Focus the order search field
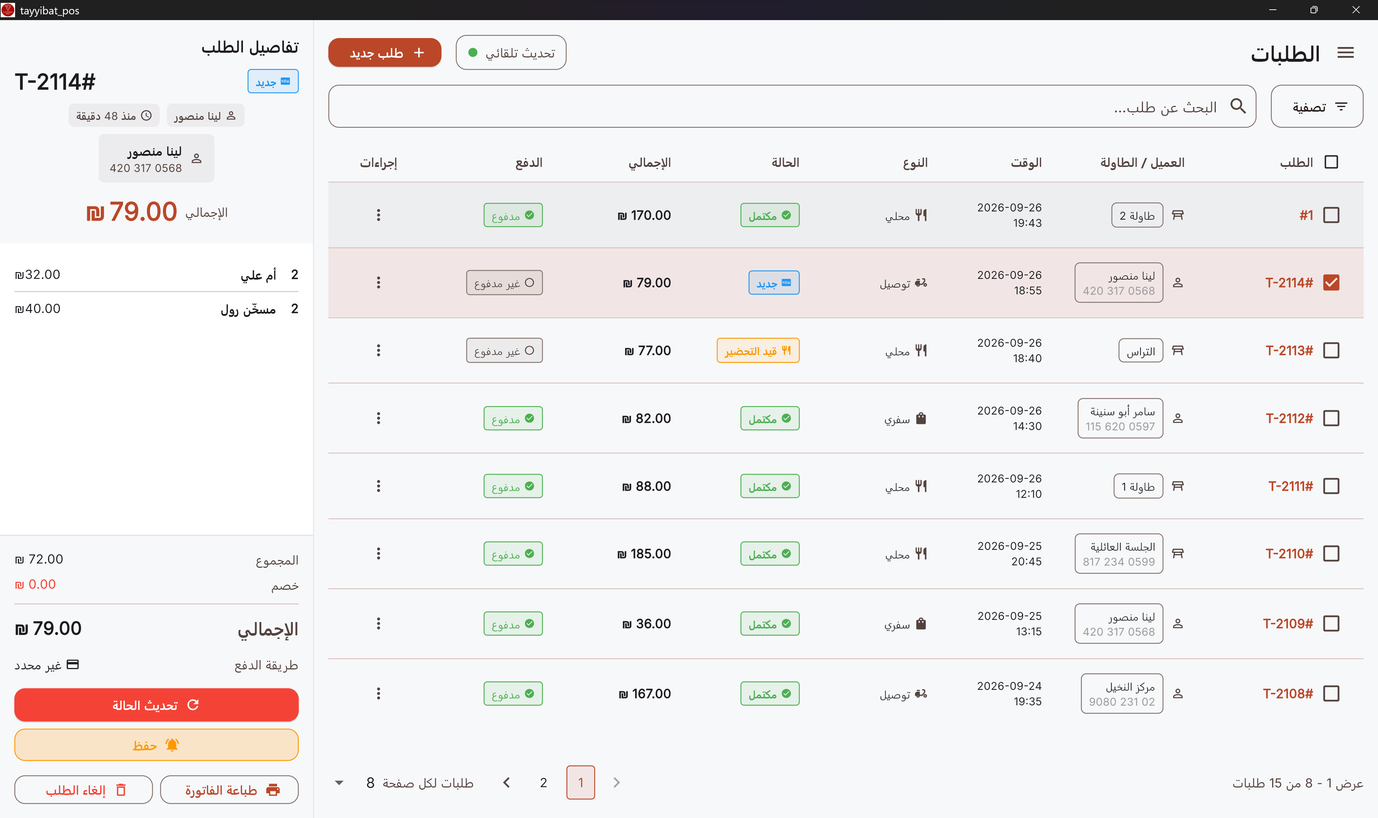The height and width of the screenshot is (818, 1378). click(x=792, y=106)
